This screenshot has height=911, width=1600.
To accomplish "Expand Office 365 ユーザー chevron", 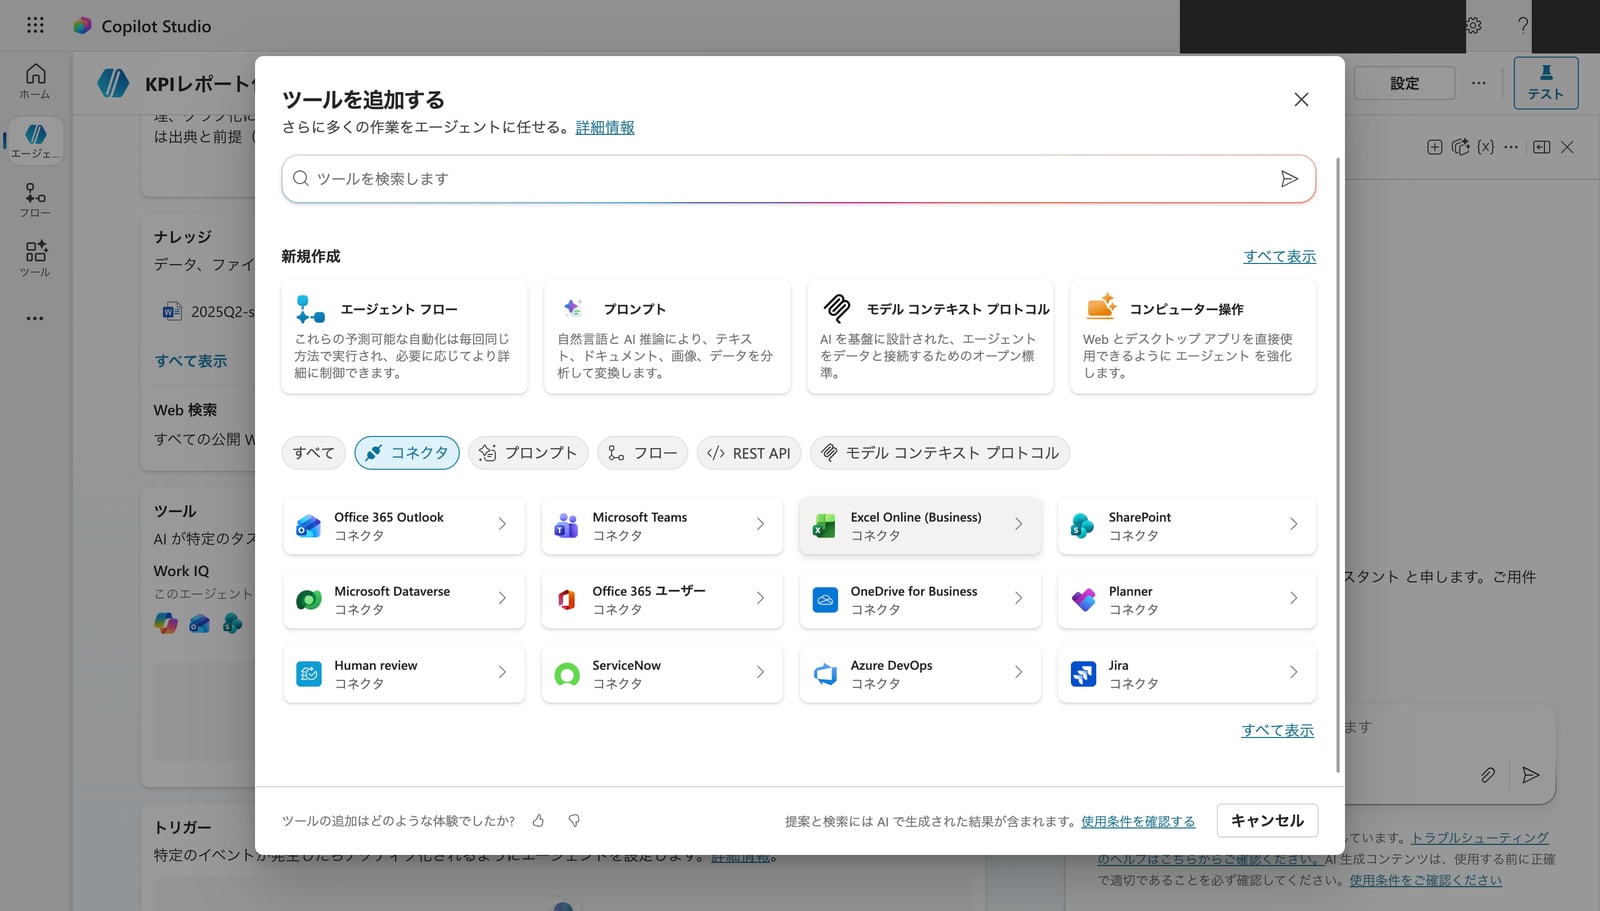I will [760, 598].
